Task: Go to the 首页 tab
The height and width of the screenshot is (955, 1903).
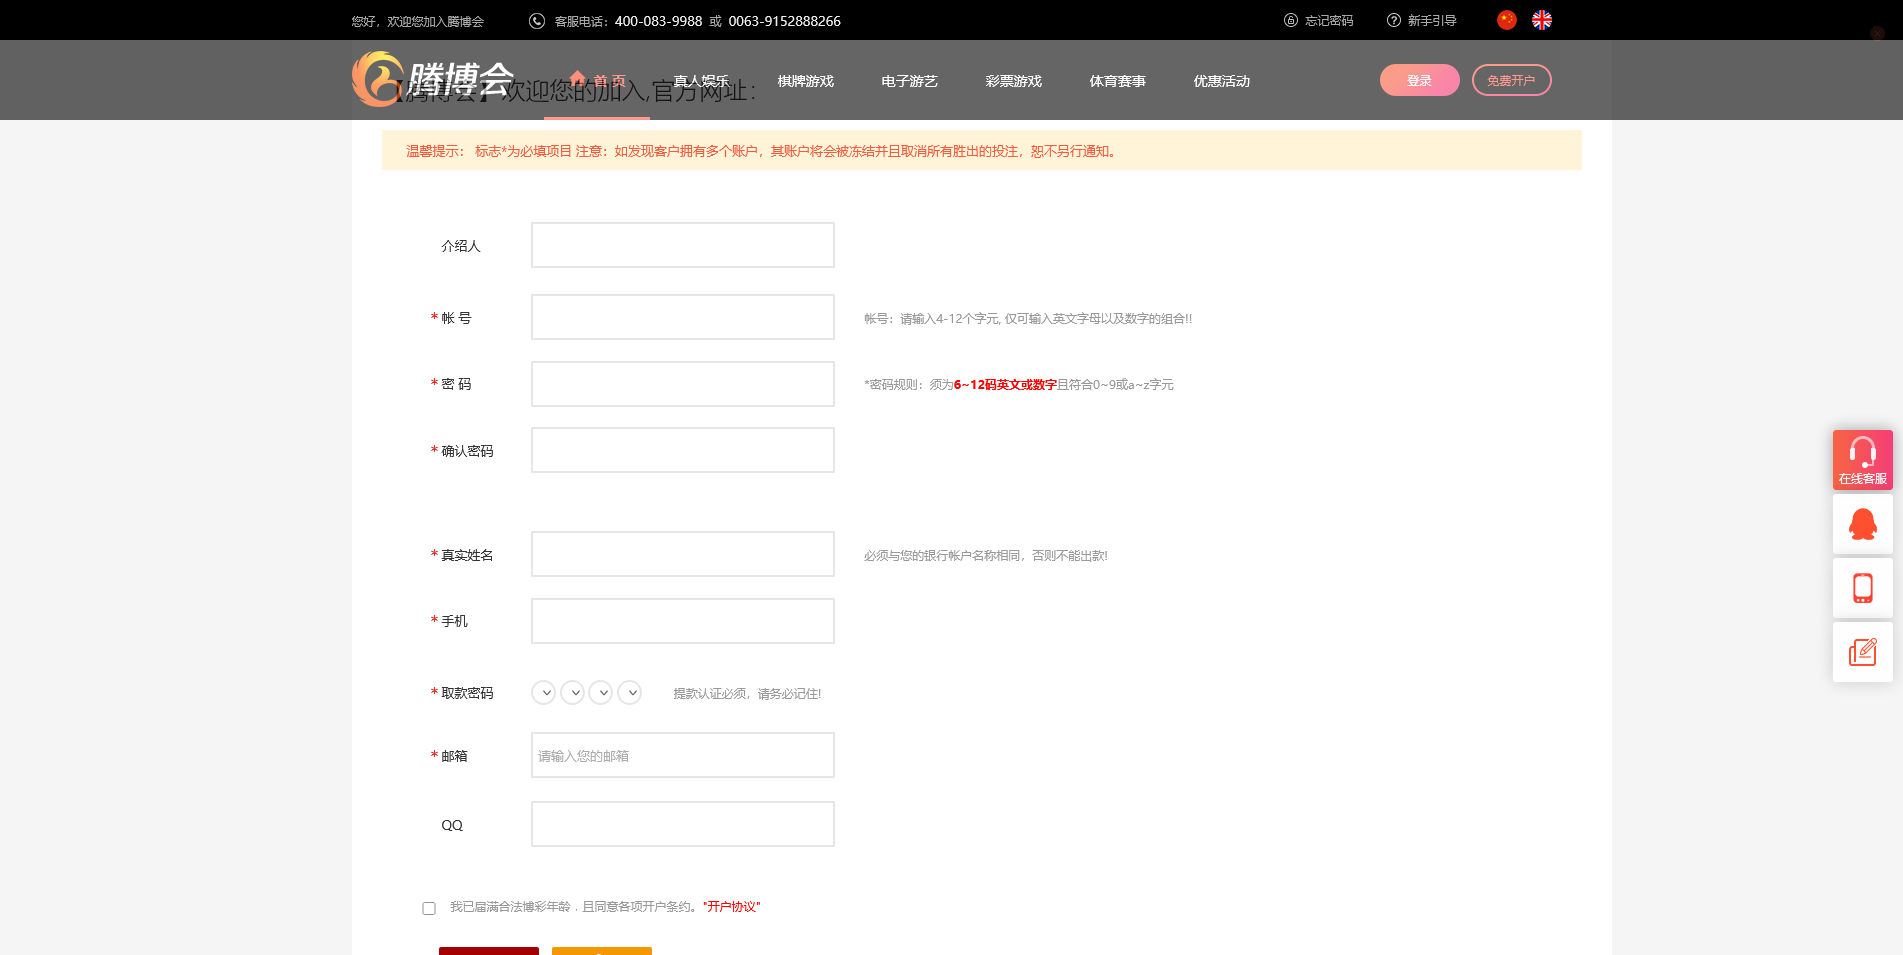Action: tap(597, 81)
